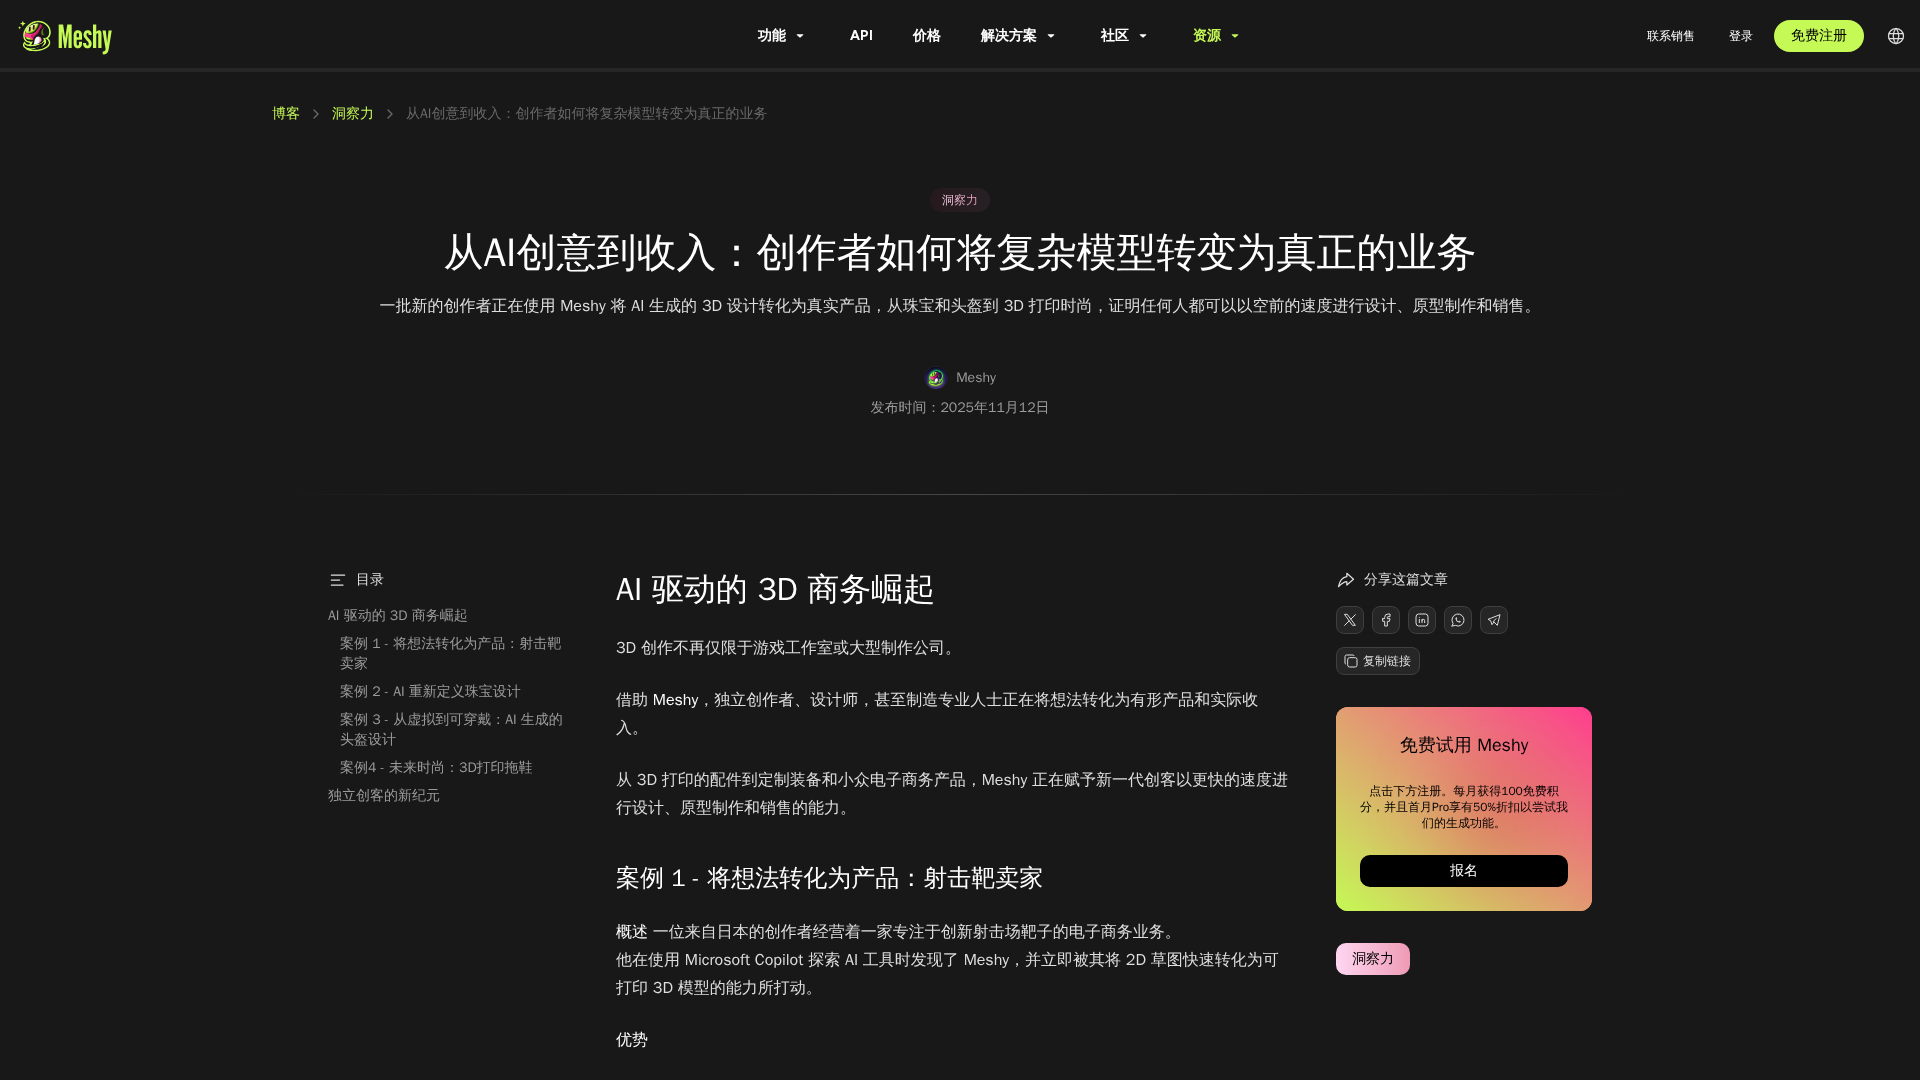
Task: Share article on Facebook
Action: pyautogui.click(x=1385, y=620)
